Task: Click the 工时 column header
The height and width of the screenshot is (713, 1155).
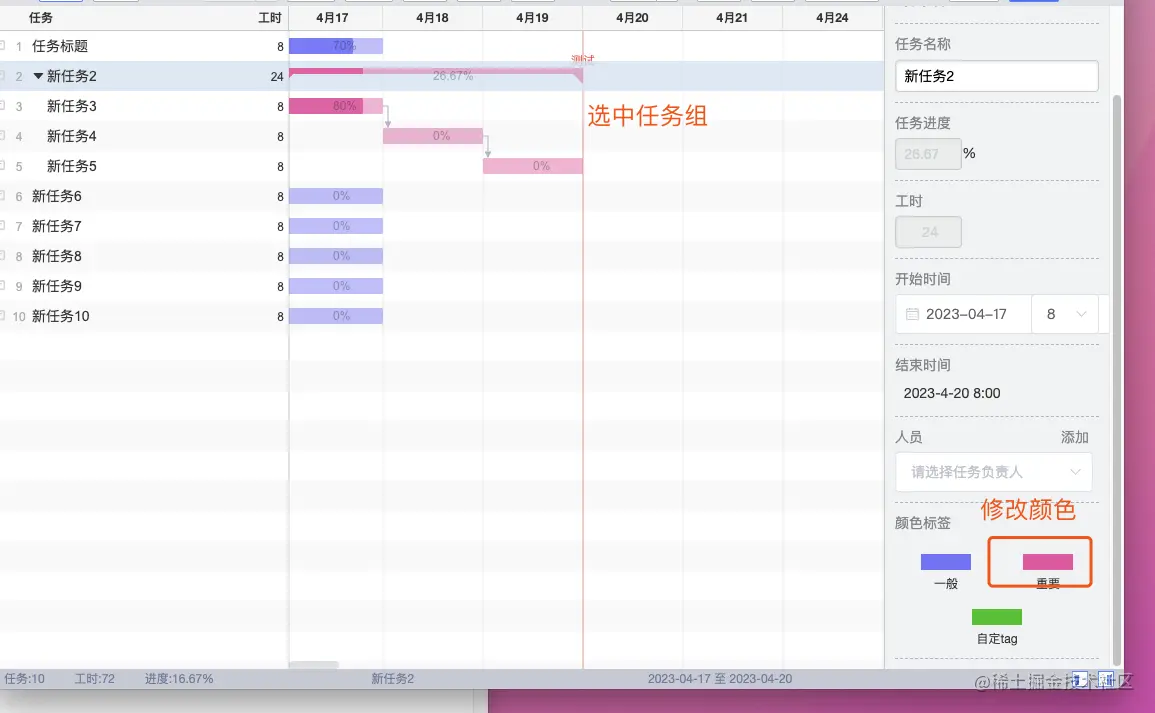Action: pos(271,16)
